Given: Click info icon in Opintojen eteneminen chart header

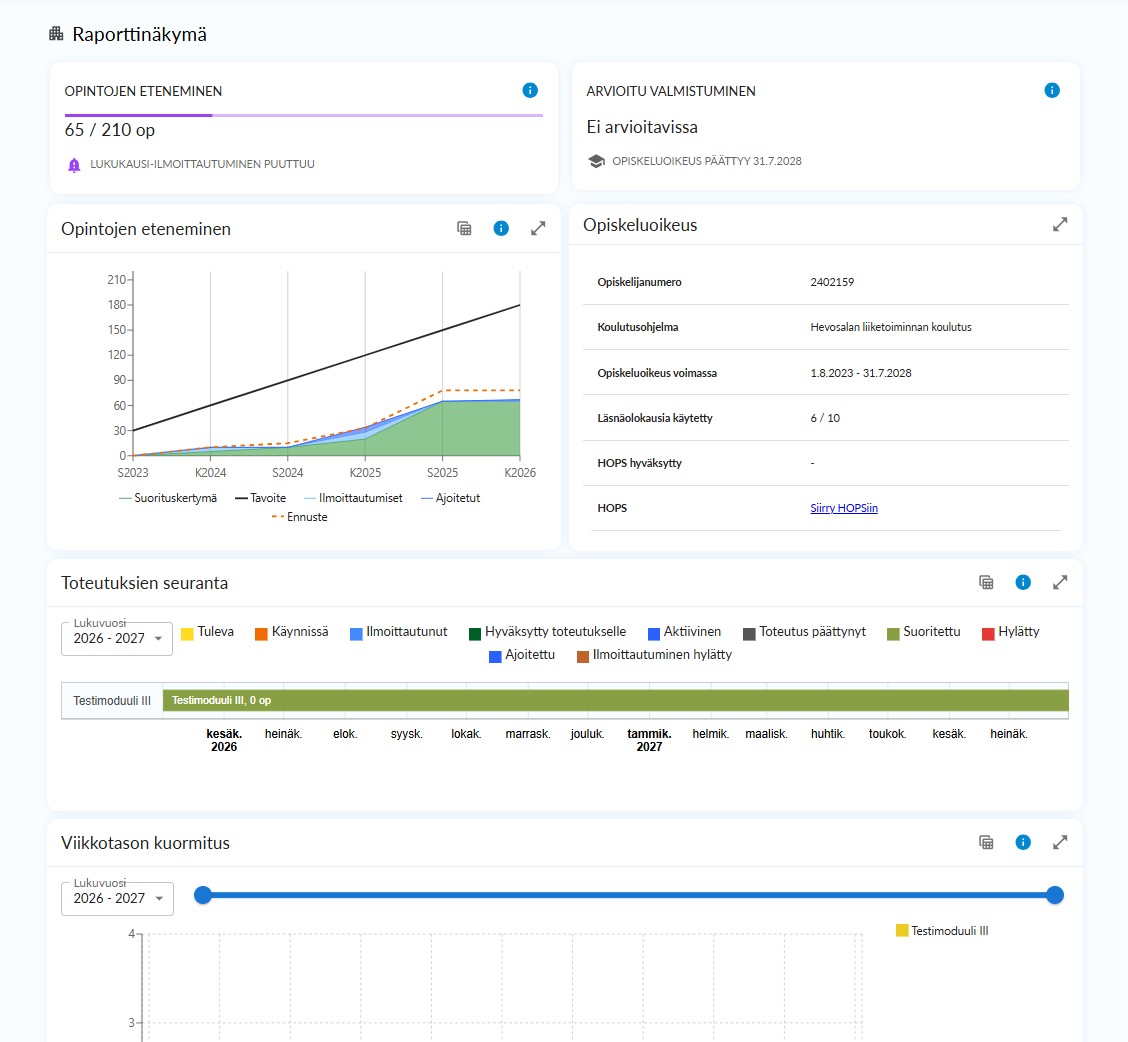Looking at the screenshot, I should click(501, 228).
